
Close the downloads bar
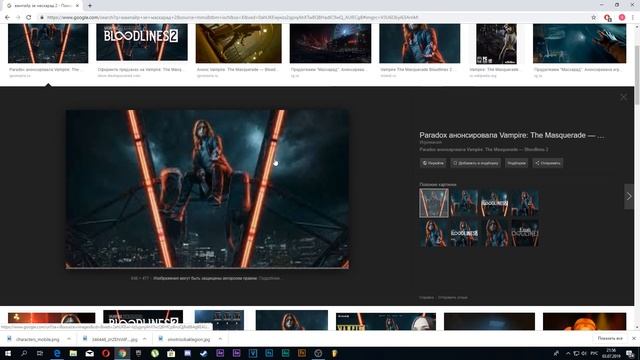pyautogui.click(x=633, y=339)
